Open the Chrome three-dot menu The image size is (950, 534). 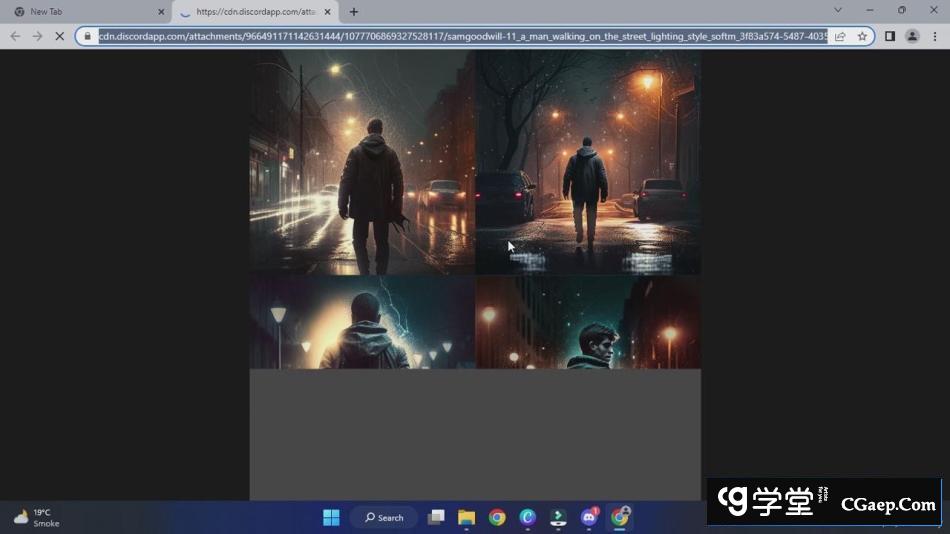point(934,36)
